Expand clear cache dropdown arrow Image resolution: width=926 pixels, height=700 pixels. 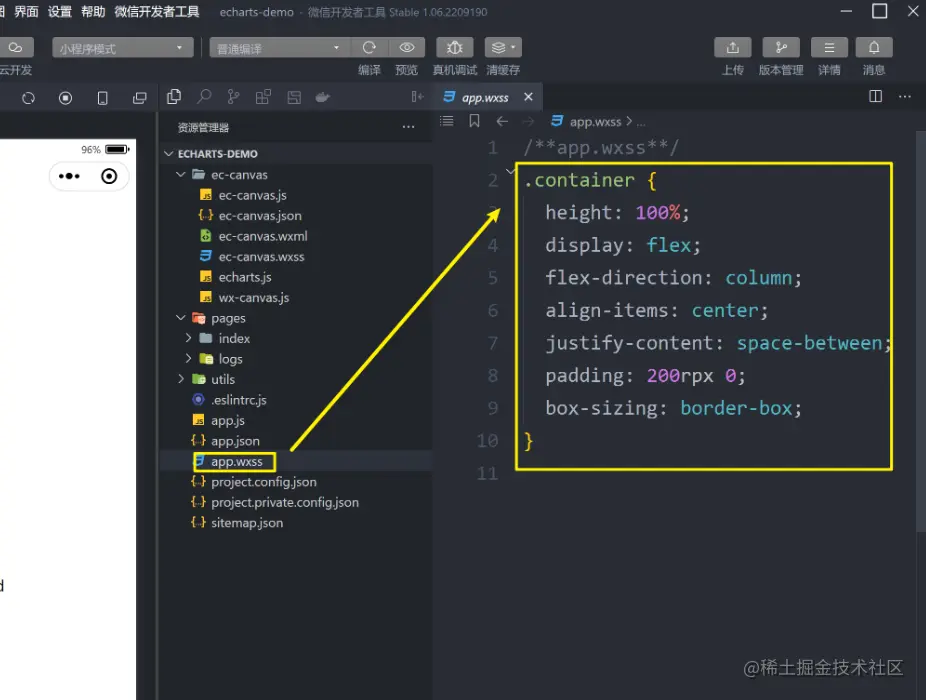click(x=513, y=47)
